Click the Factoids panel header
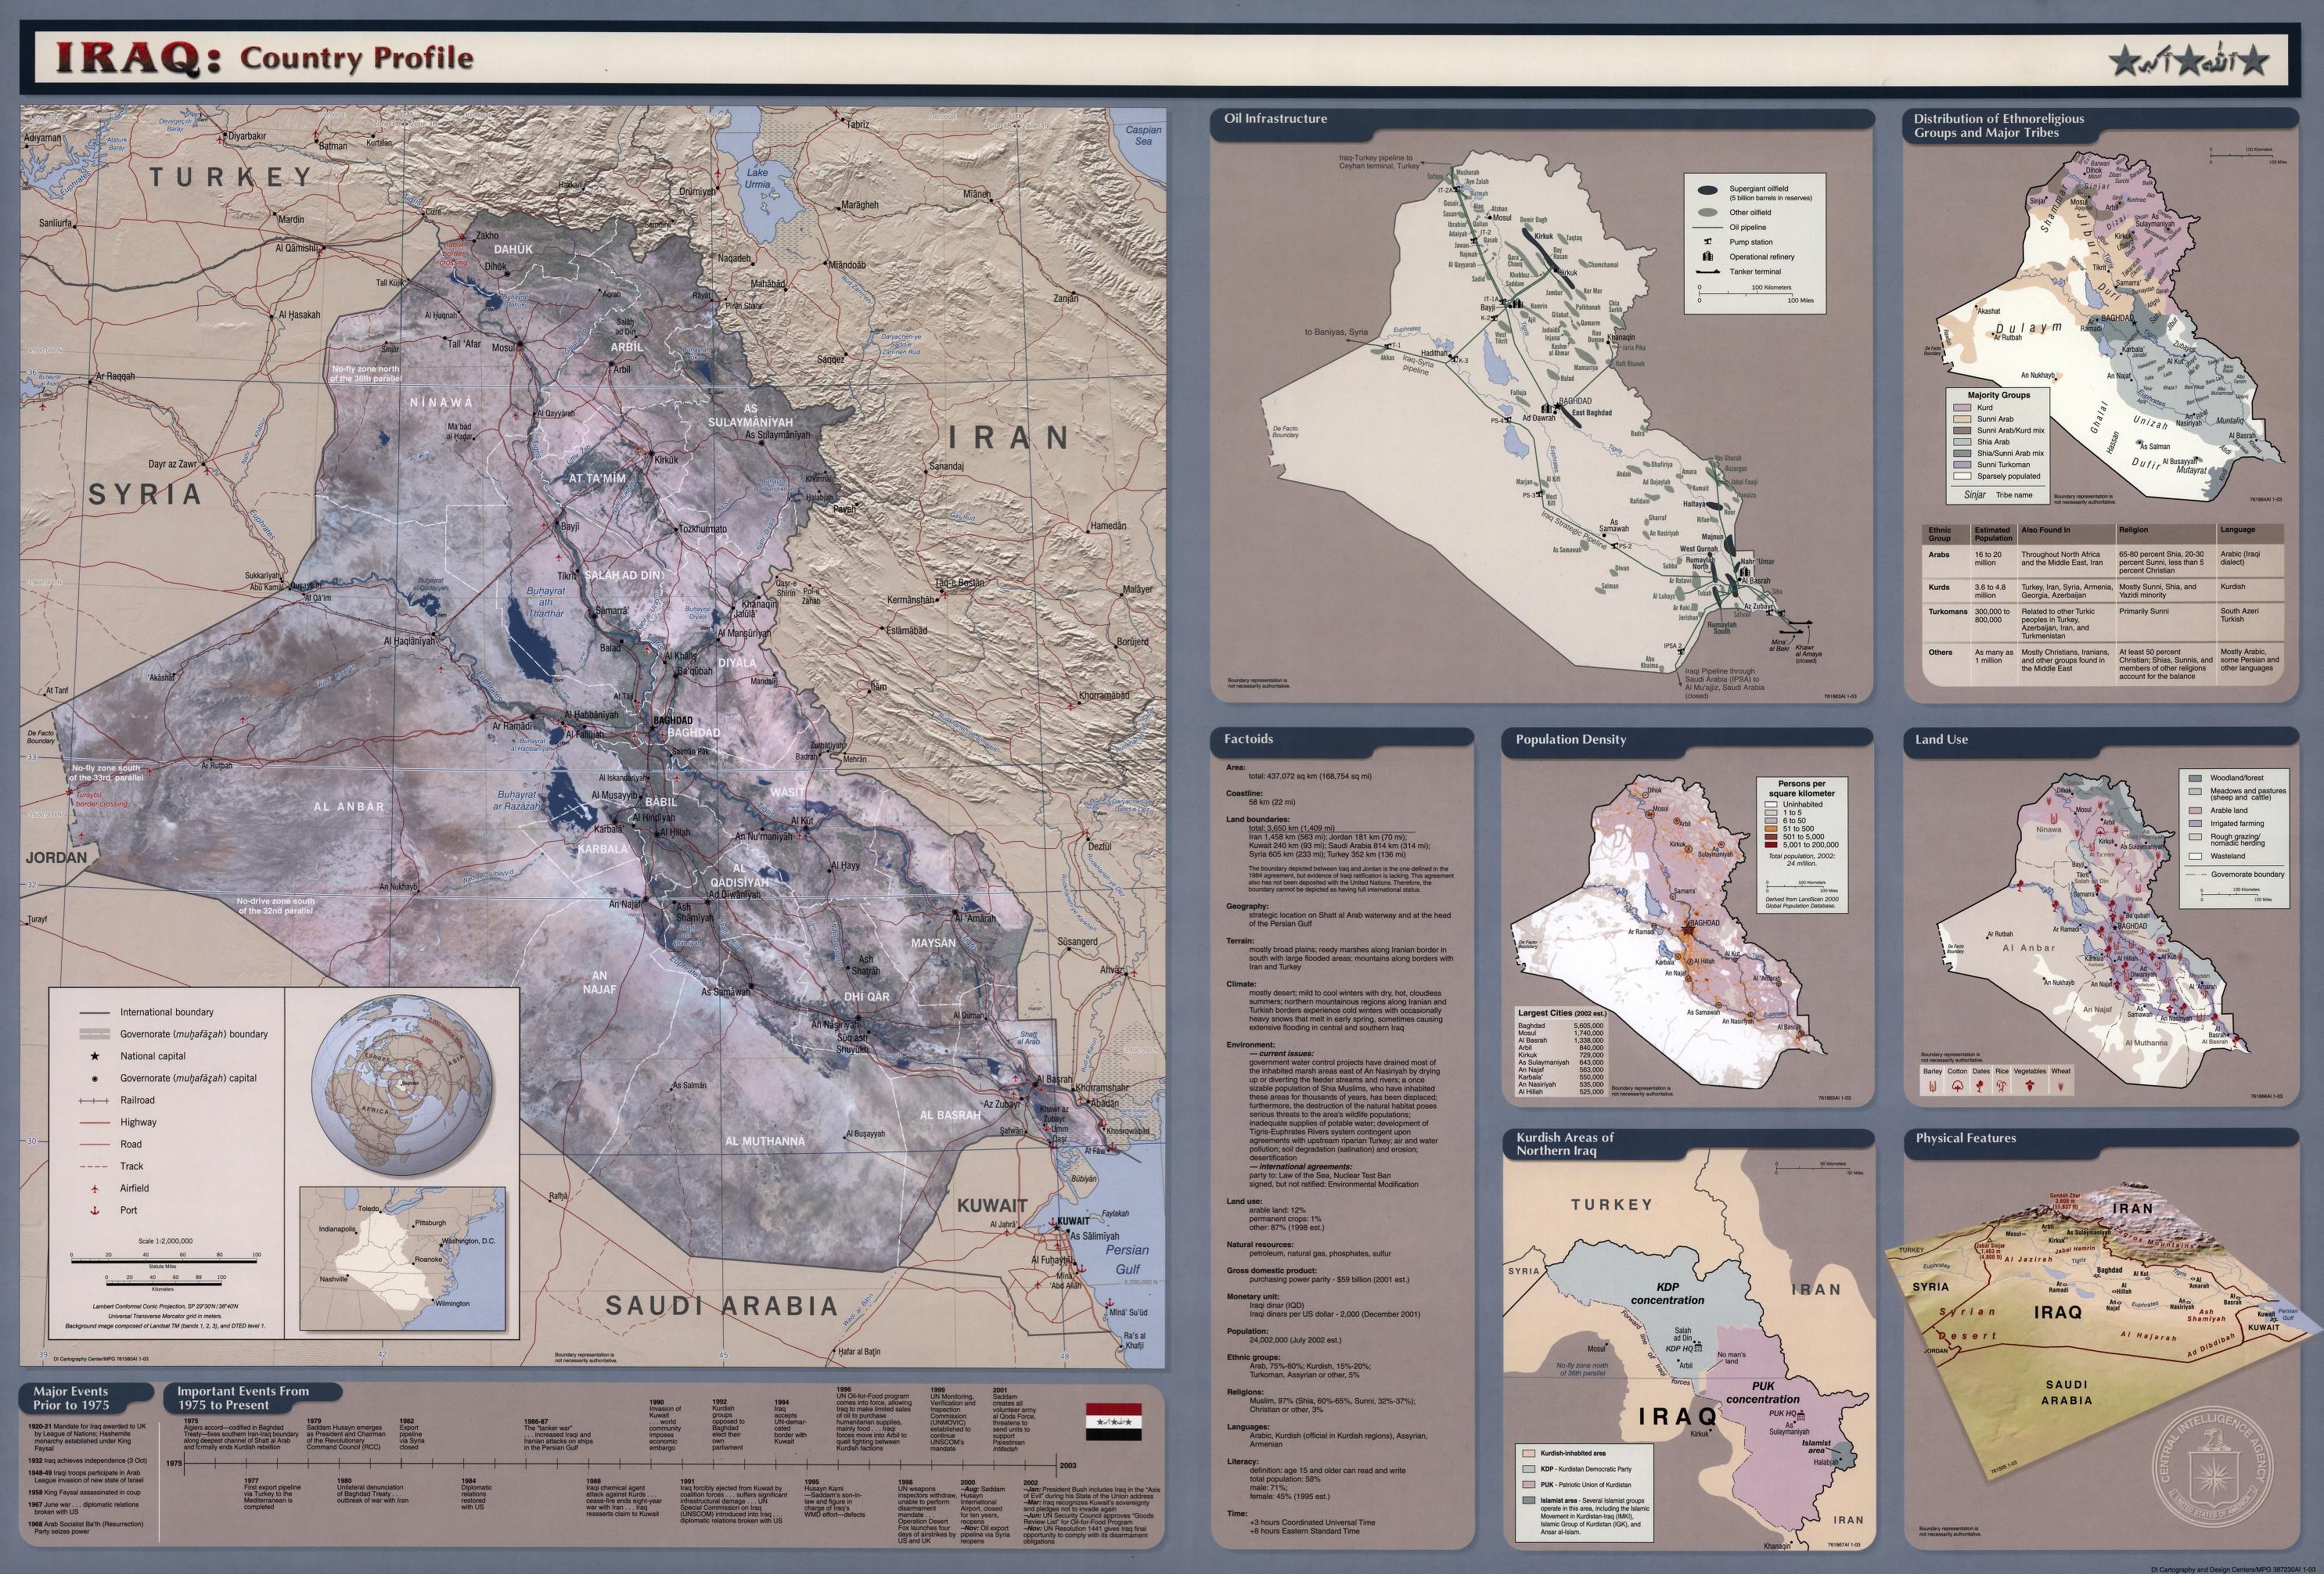This screenshot has width=2324, height=1574. pos(1249,740)
